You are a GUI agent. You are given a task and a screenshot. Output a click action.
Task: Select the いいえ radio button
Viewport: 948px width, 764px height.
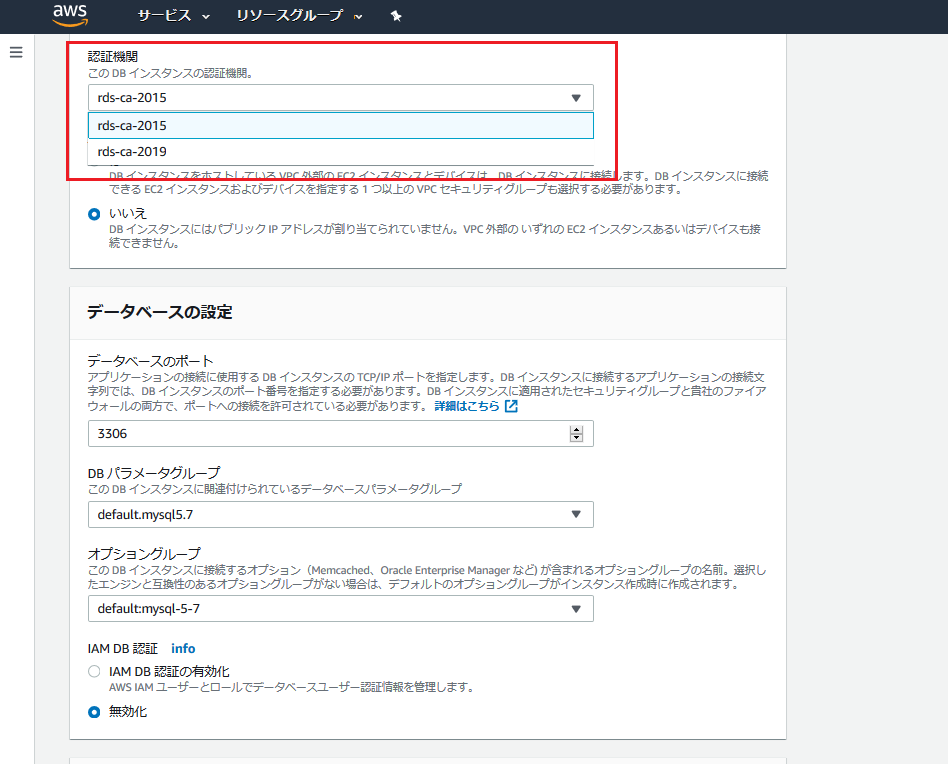click(x=95, y=212)
